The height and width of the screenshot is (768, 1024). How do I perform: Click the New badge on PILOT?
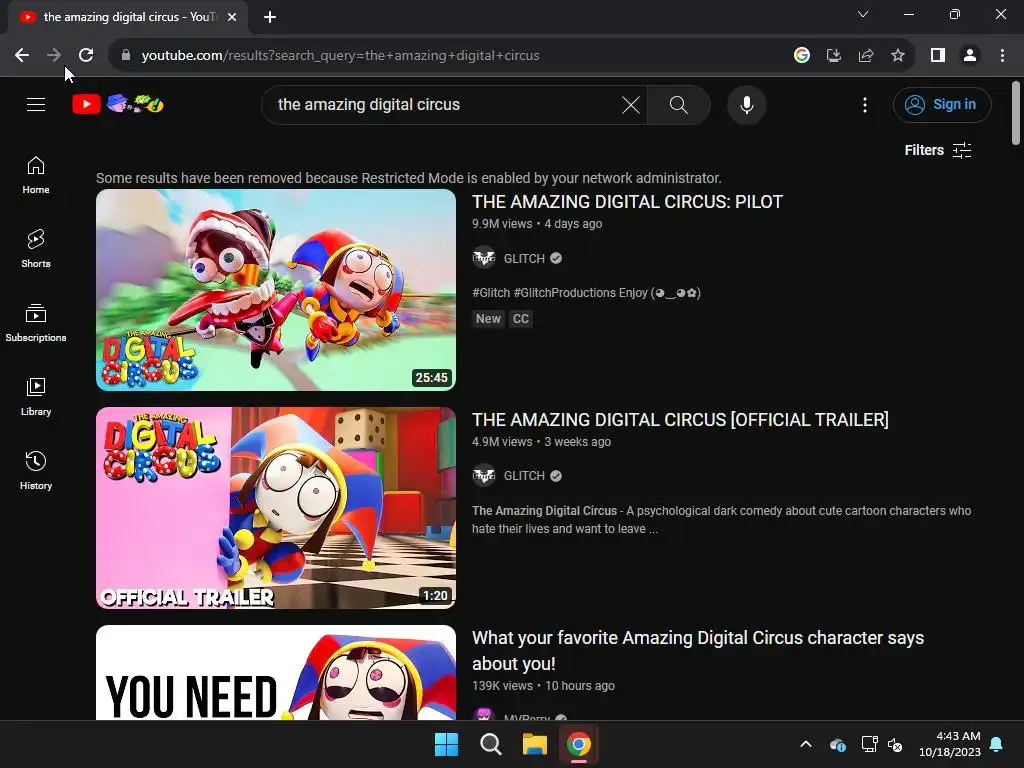pos(488,319)
